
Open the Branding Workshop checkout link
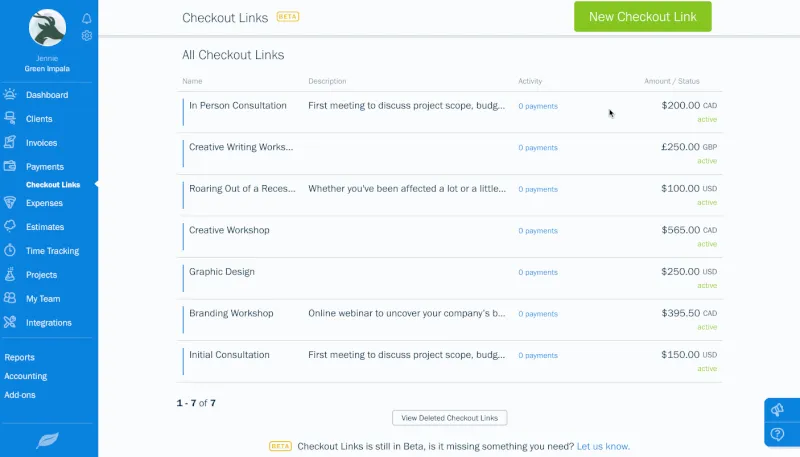click(x=231, y=313)
